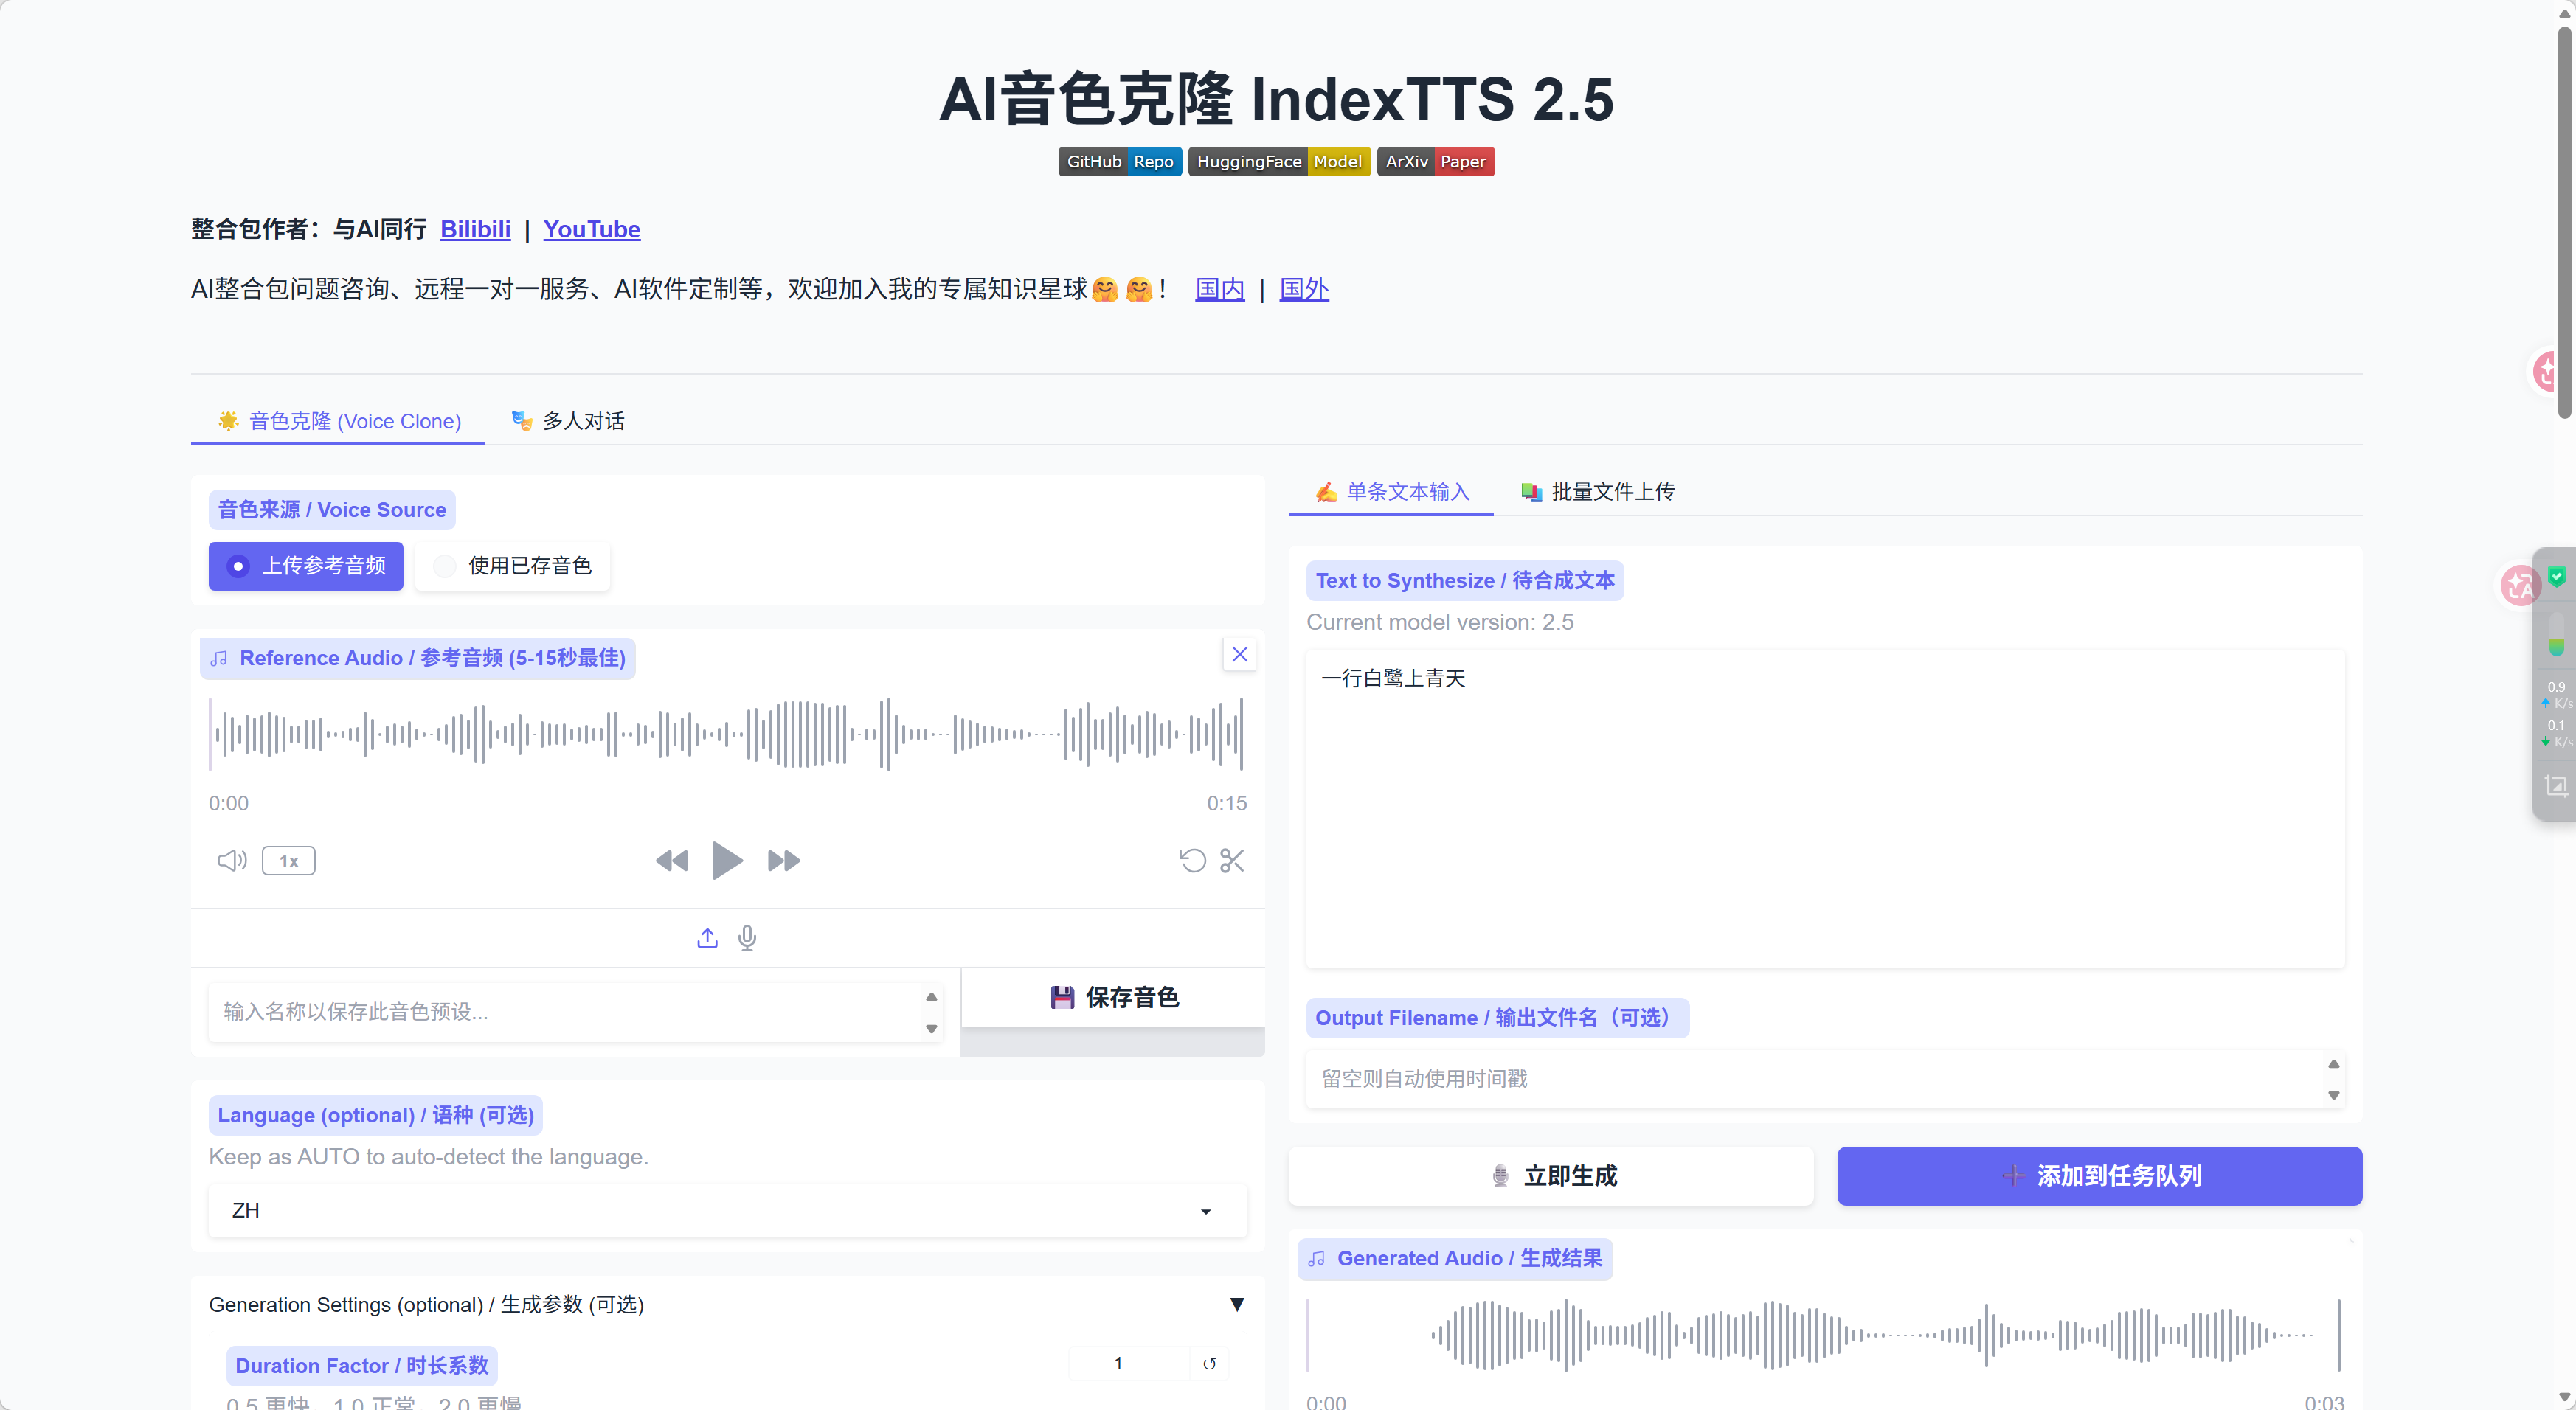Click the '整合包作者：与AI同行' author text
Image resolution: width=2576 pixels, height=1410 pixels.
pyautogui.click(x=309, y=229)
